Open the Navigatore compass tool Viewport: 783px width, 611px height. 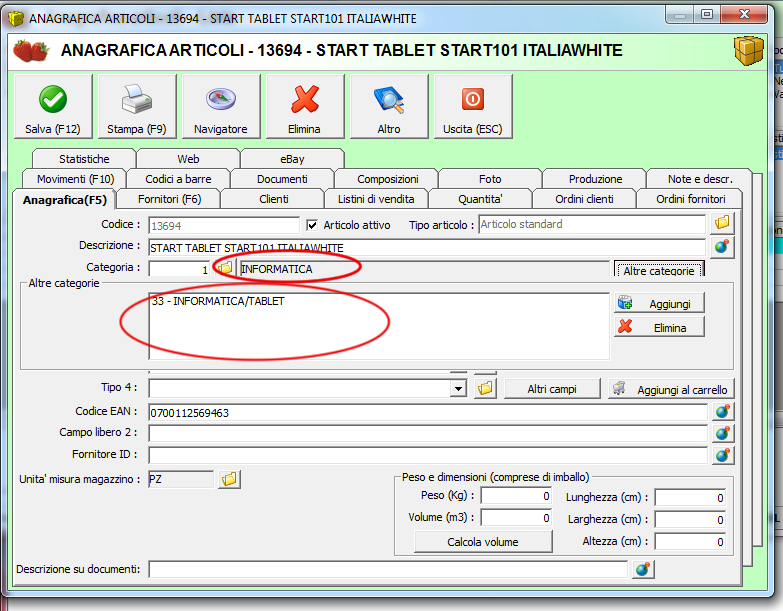(x=221, y=106)
